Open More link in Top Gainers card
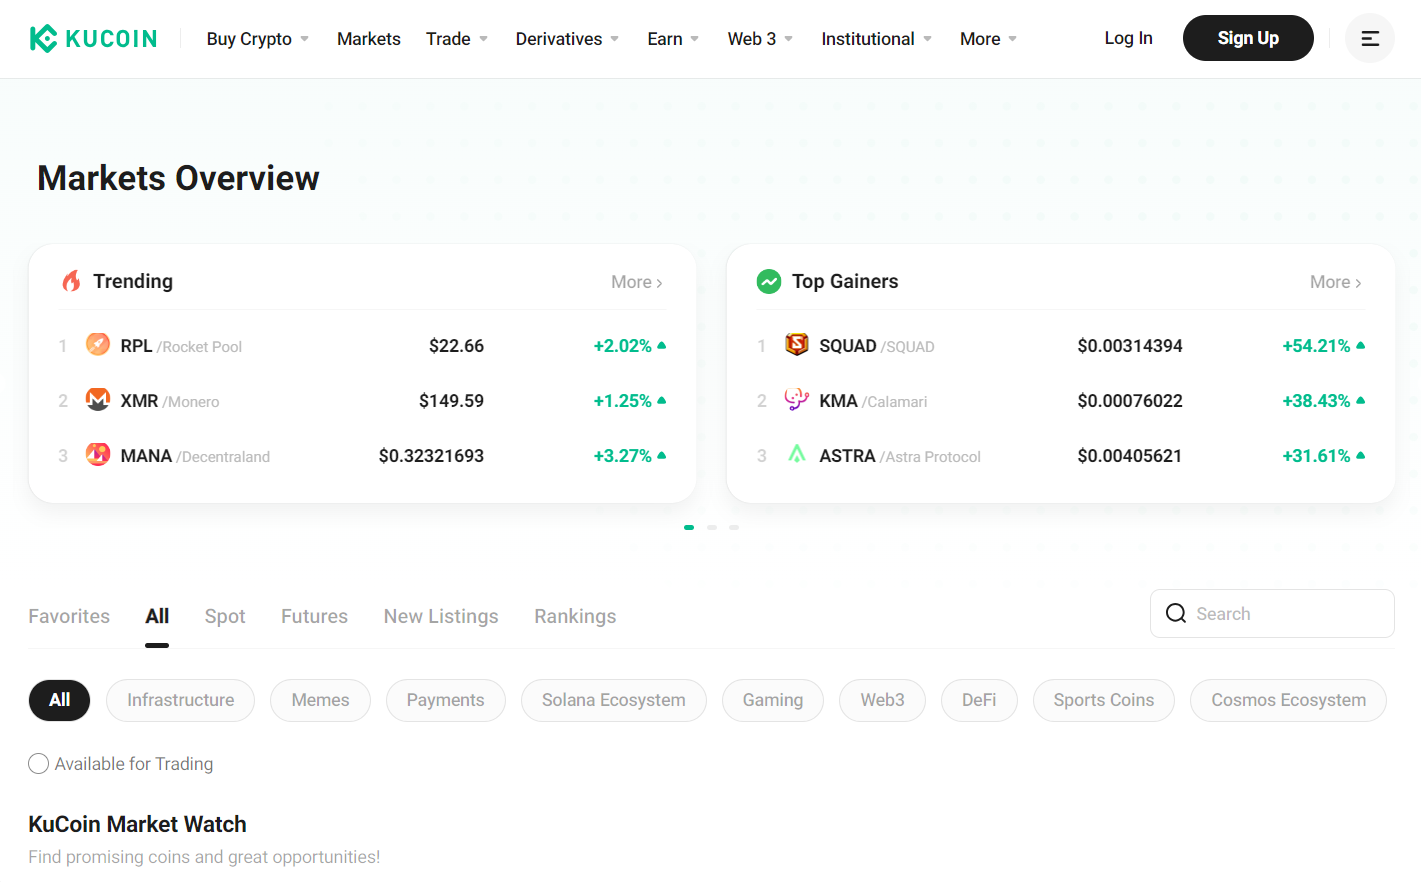This screenshot has height=882, width=1421. coord(1336,282)
